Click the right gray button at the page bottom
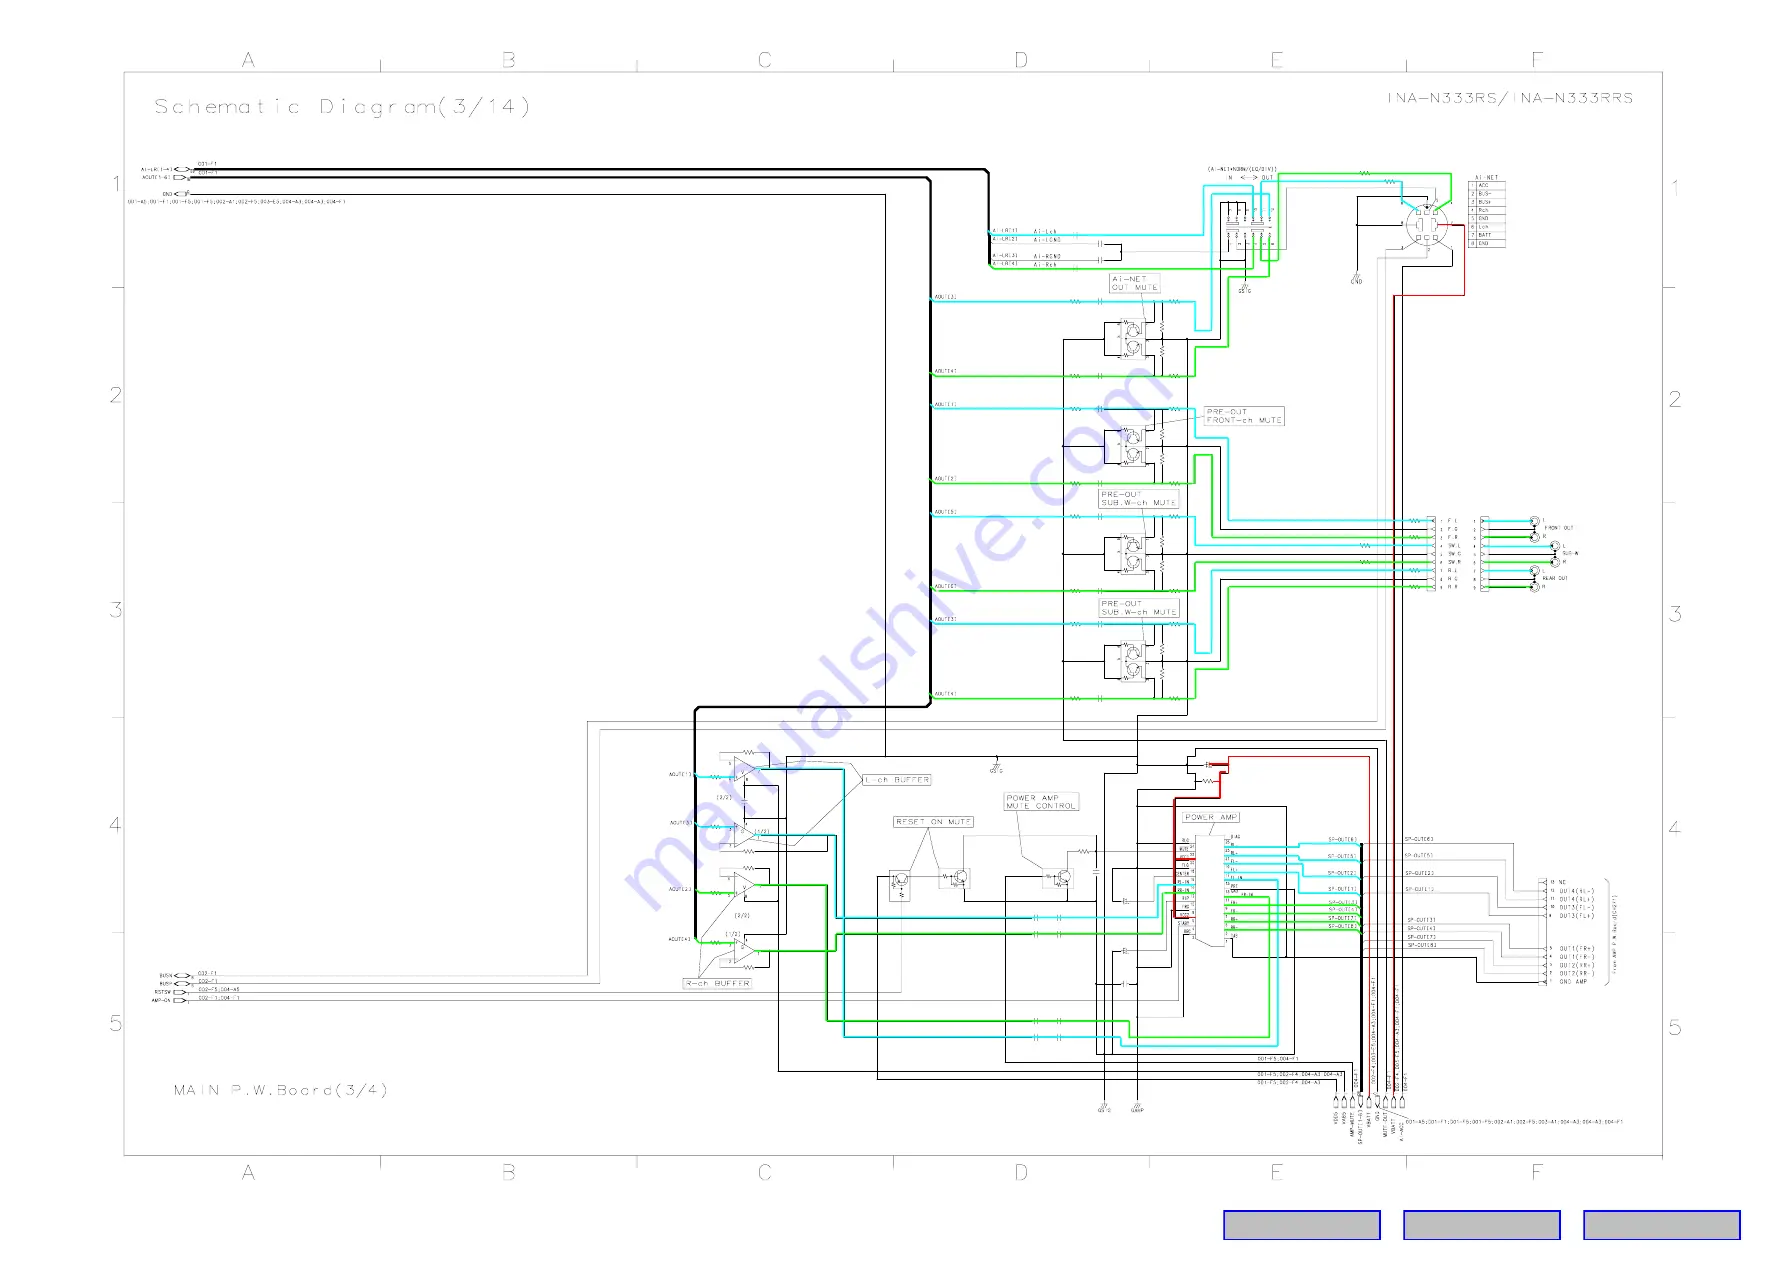This screenshot has height=1263, width=1786. 1661,1225
